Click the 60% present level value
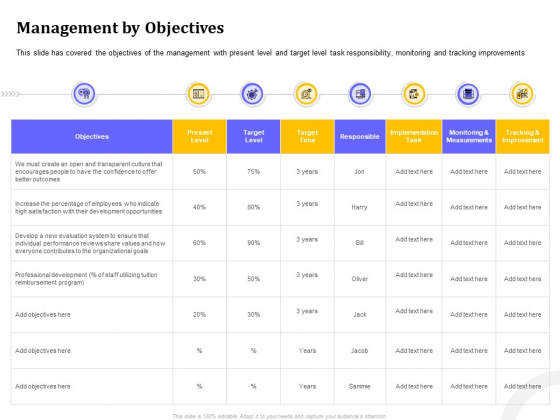This screenshot has width=560, height=420. coord(199,243)
